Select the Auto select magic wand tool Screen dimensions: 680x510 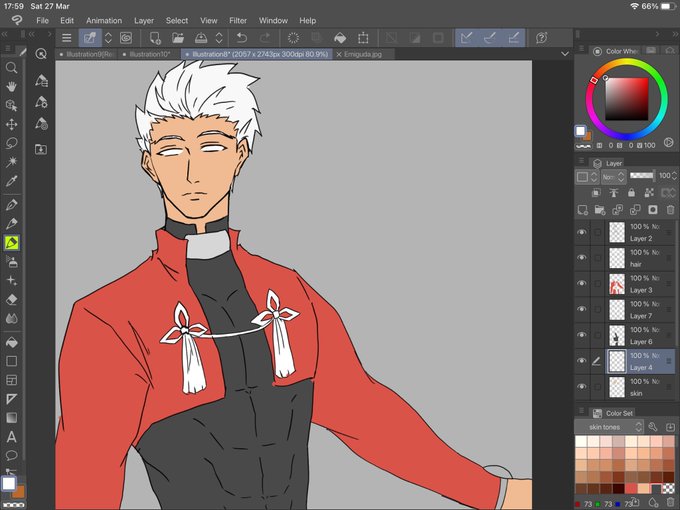tap(11, 162)
